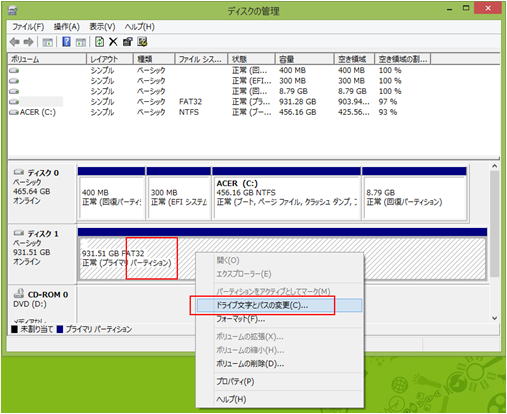
Task: Click the show/hide console tree icon
Action: [x=47, y=42]
